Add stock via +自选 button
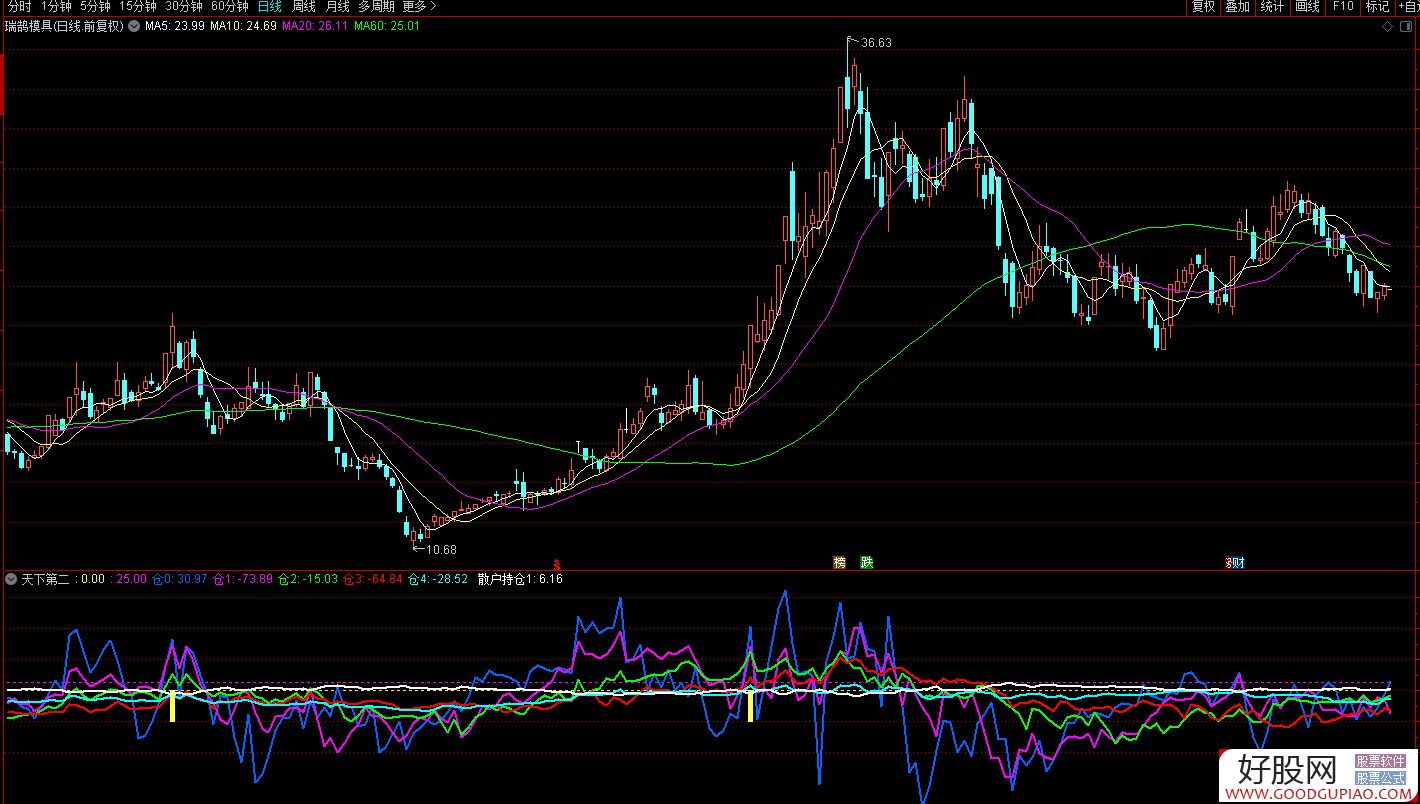 tap(1407, 6)
